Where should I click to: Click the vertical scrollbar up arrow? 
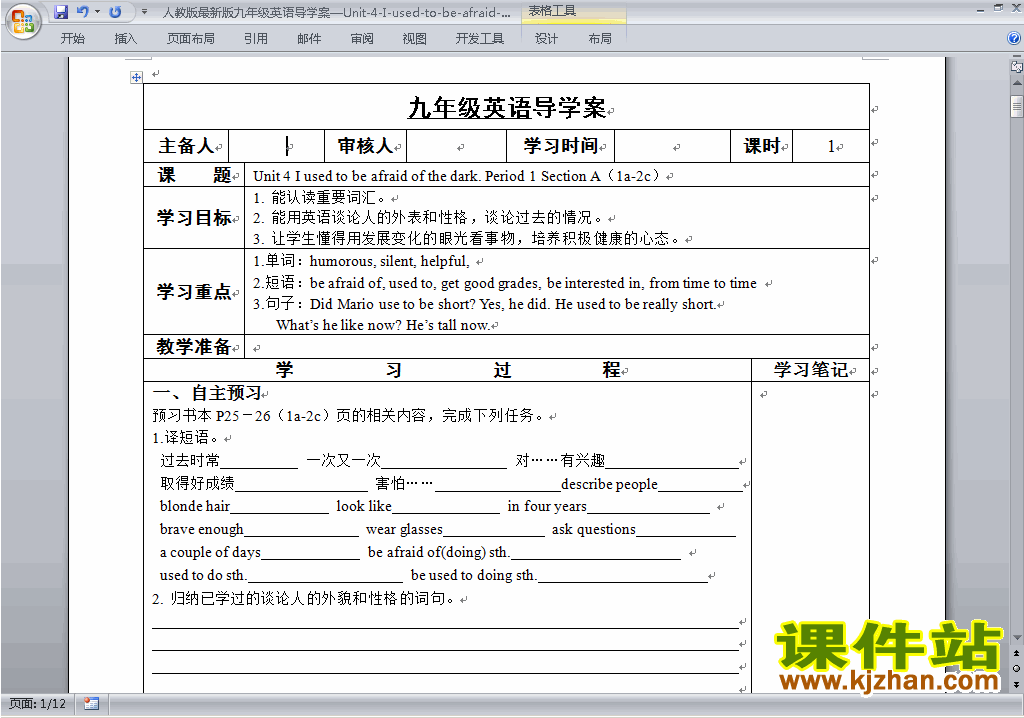pos(1017,84)
